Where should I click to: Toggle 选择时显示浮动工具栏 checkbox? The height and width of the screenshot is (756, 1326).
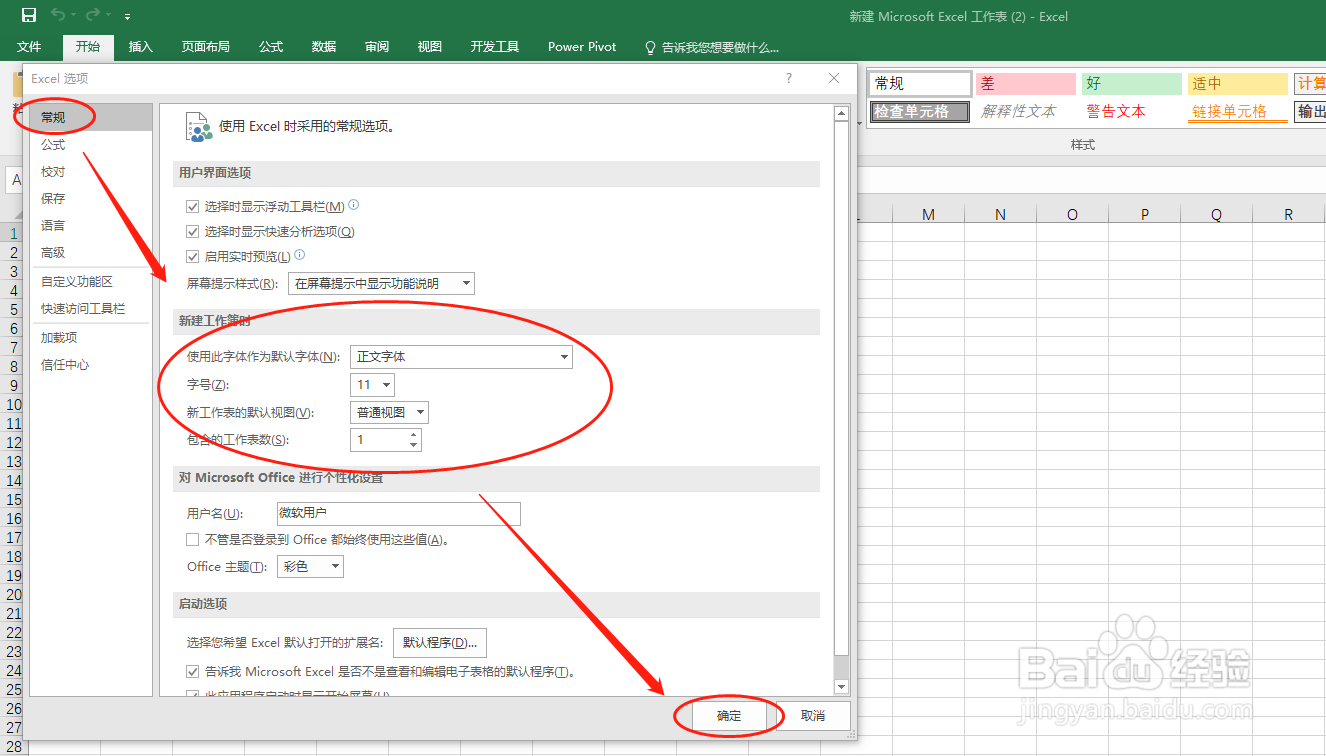coord(193,206)
